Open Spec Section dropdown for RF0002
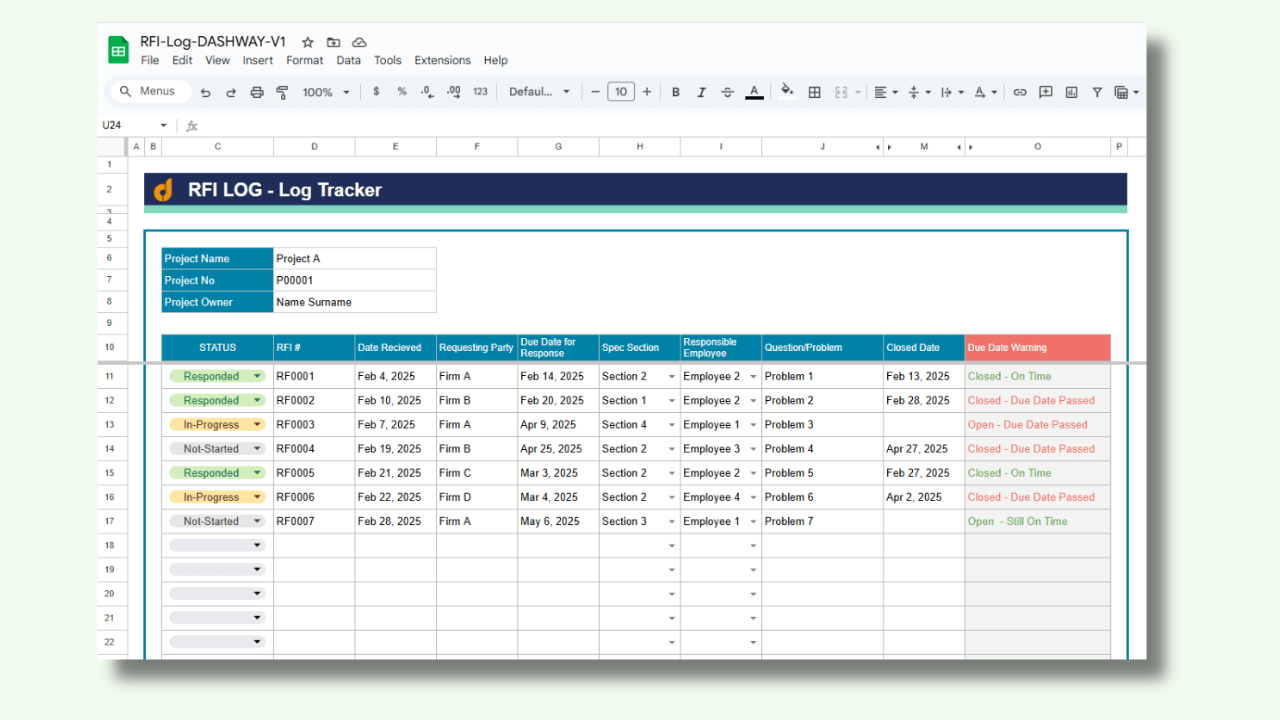 click(x=672, y=401)
